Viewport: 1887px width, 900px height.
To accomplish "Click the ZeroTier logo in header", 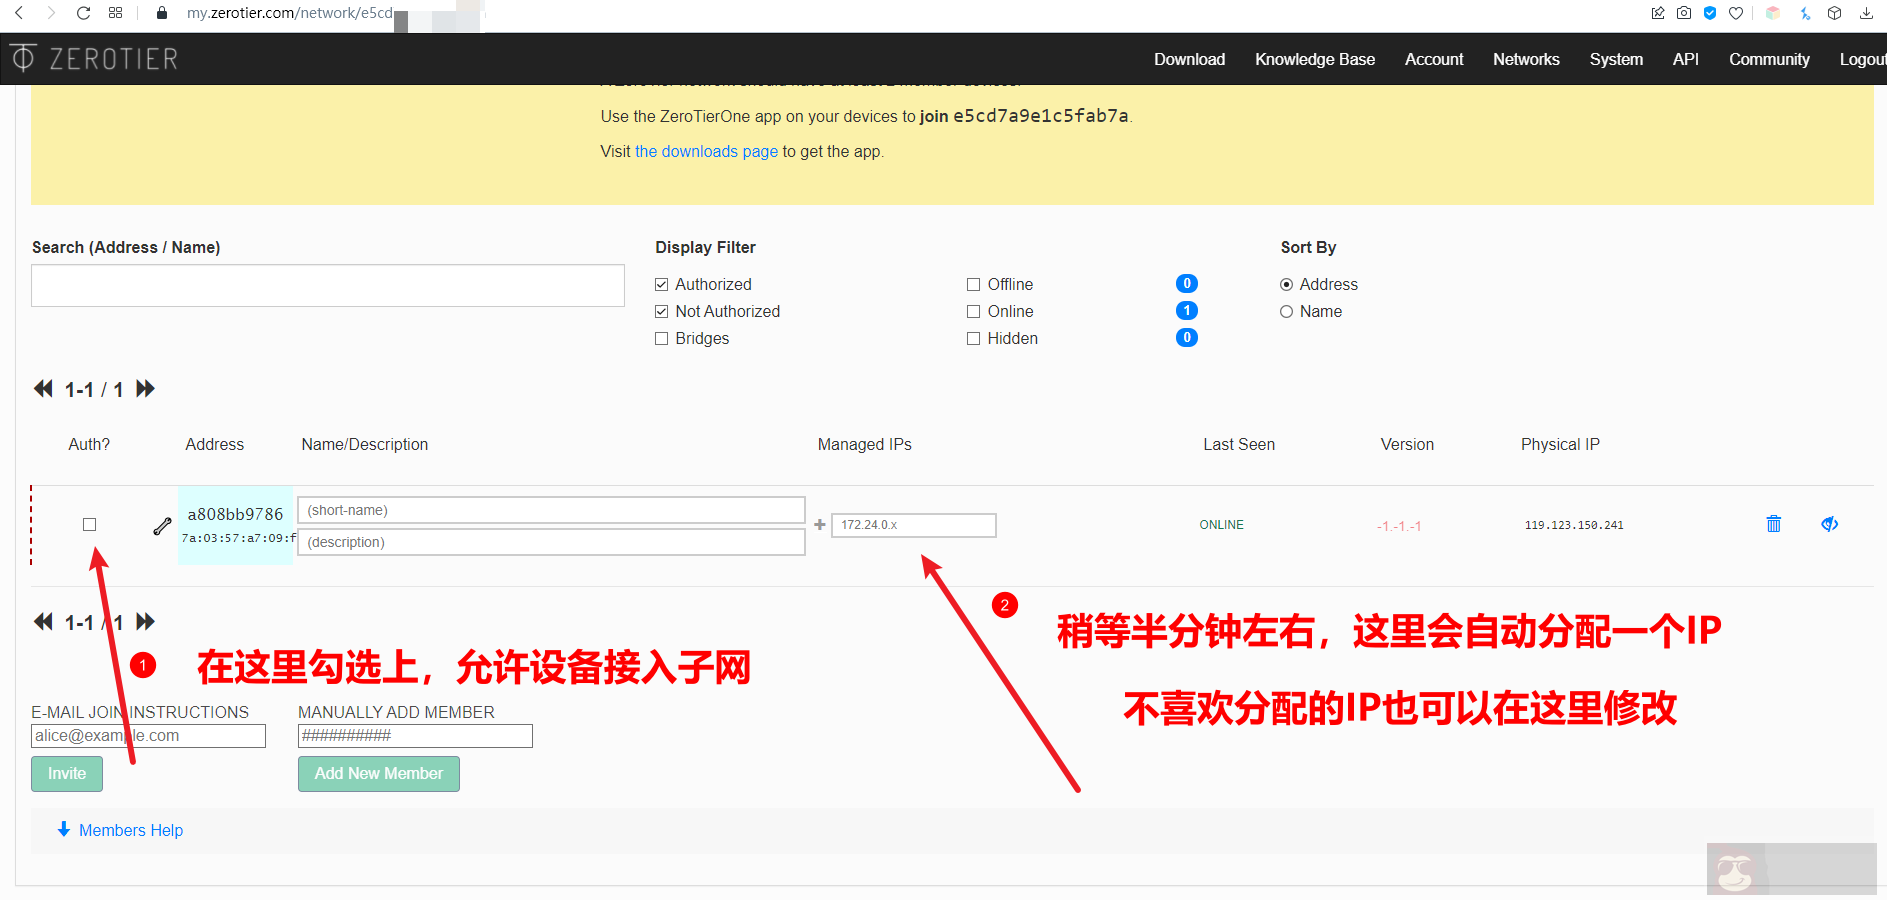I will point(95,59).
